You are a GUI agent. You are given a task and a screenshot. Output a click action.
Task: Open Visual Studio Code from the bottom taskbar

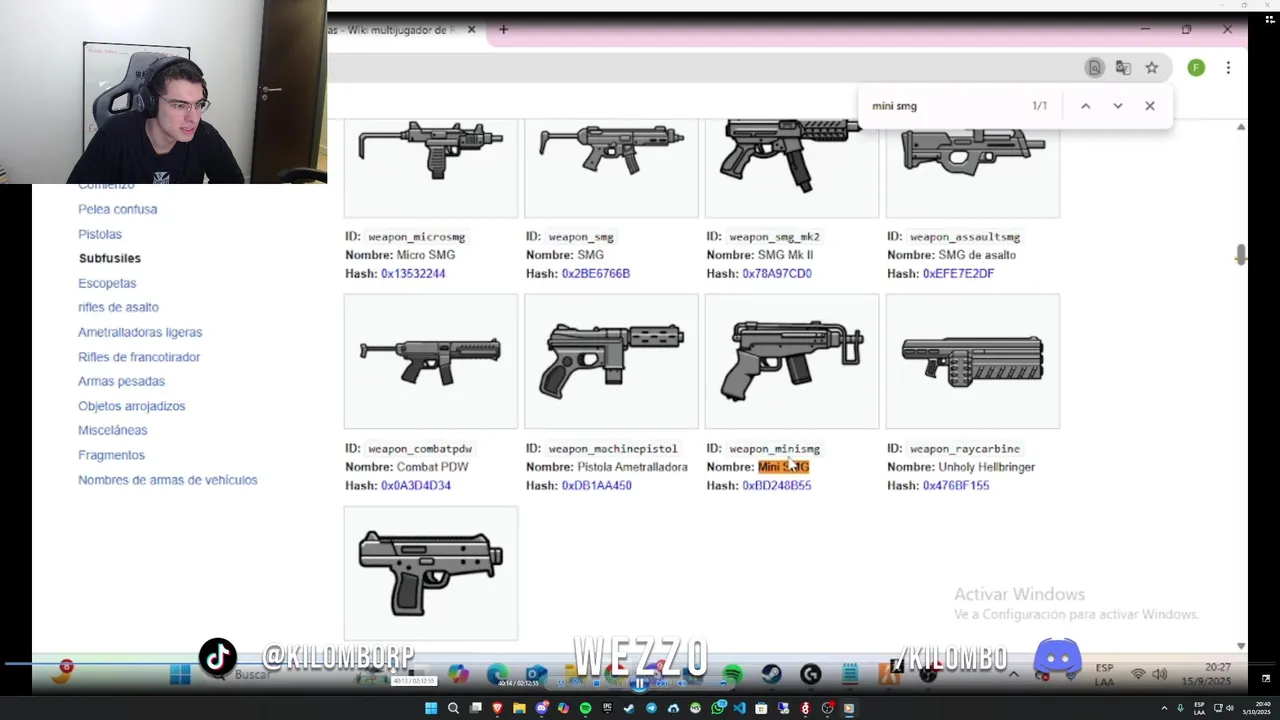pyautogui.click(x=740, y=708)
